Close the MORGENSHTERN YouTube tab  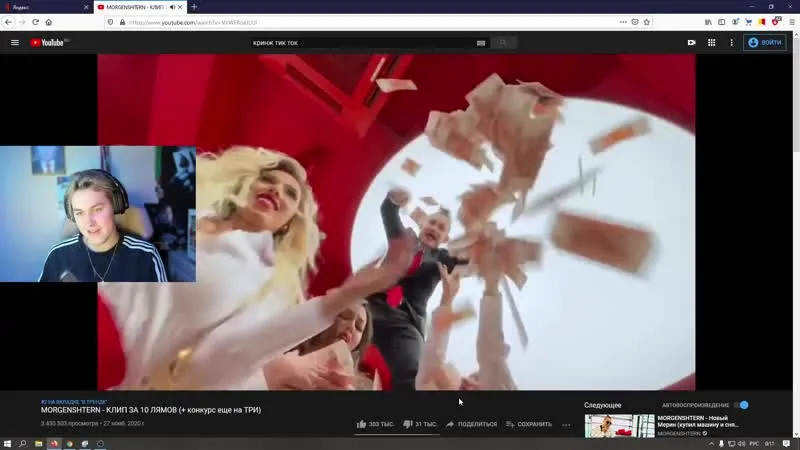tap(180, 7)
